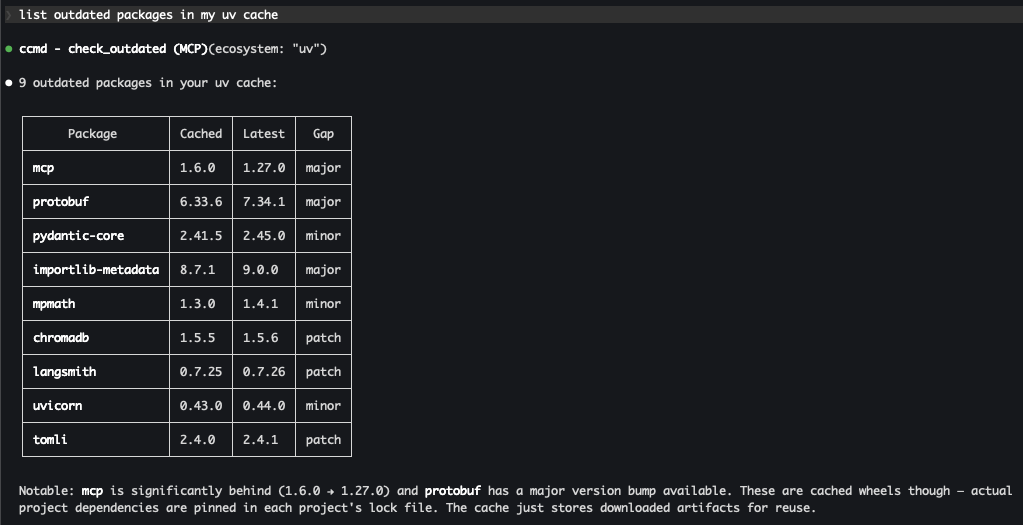Viewport: 1023px width, 525px height.
Task: Click langsmith cached version '0.7.25'
Action: pyautogui.click(x=201, y=371)
